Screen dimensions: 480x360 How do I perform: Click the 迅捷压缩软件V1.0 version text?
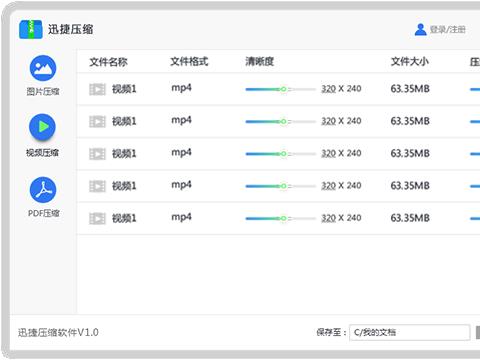tap(58, 332)
